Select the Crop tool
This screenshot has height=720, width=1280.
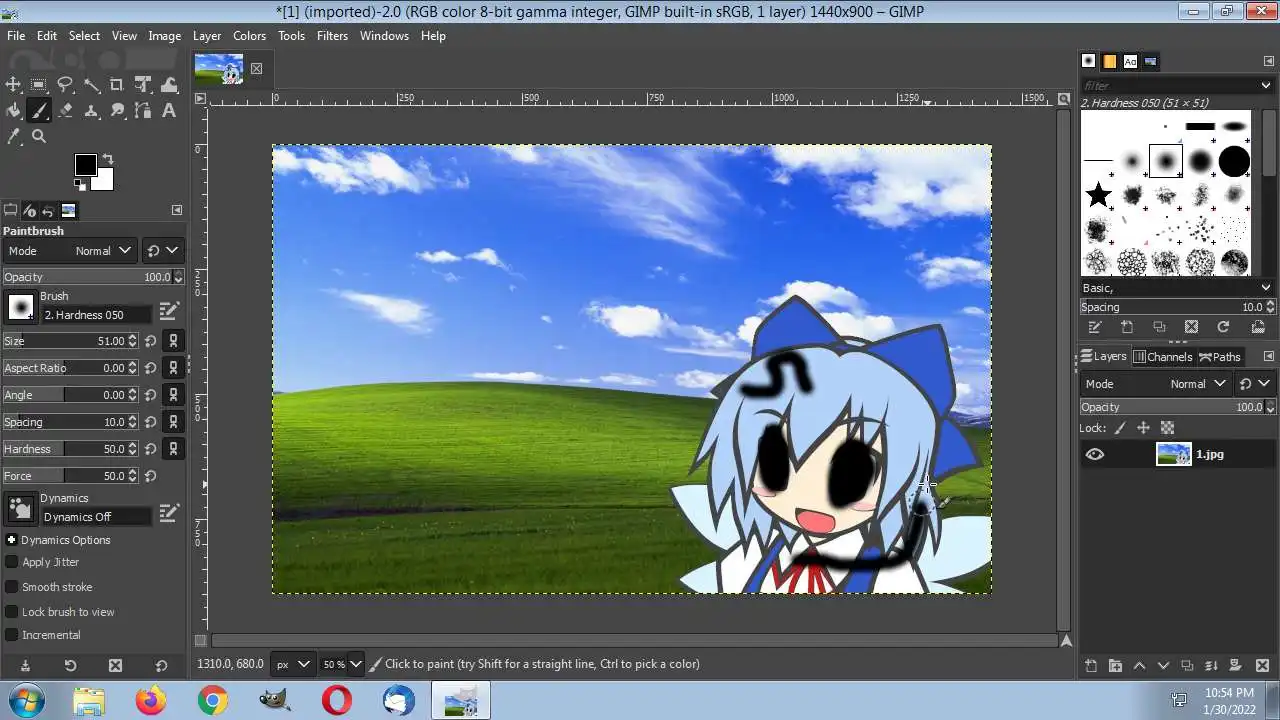click(117, 85)
